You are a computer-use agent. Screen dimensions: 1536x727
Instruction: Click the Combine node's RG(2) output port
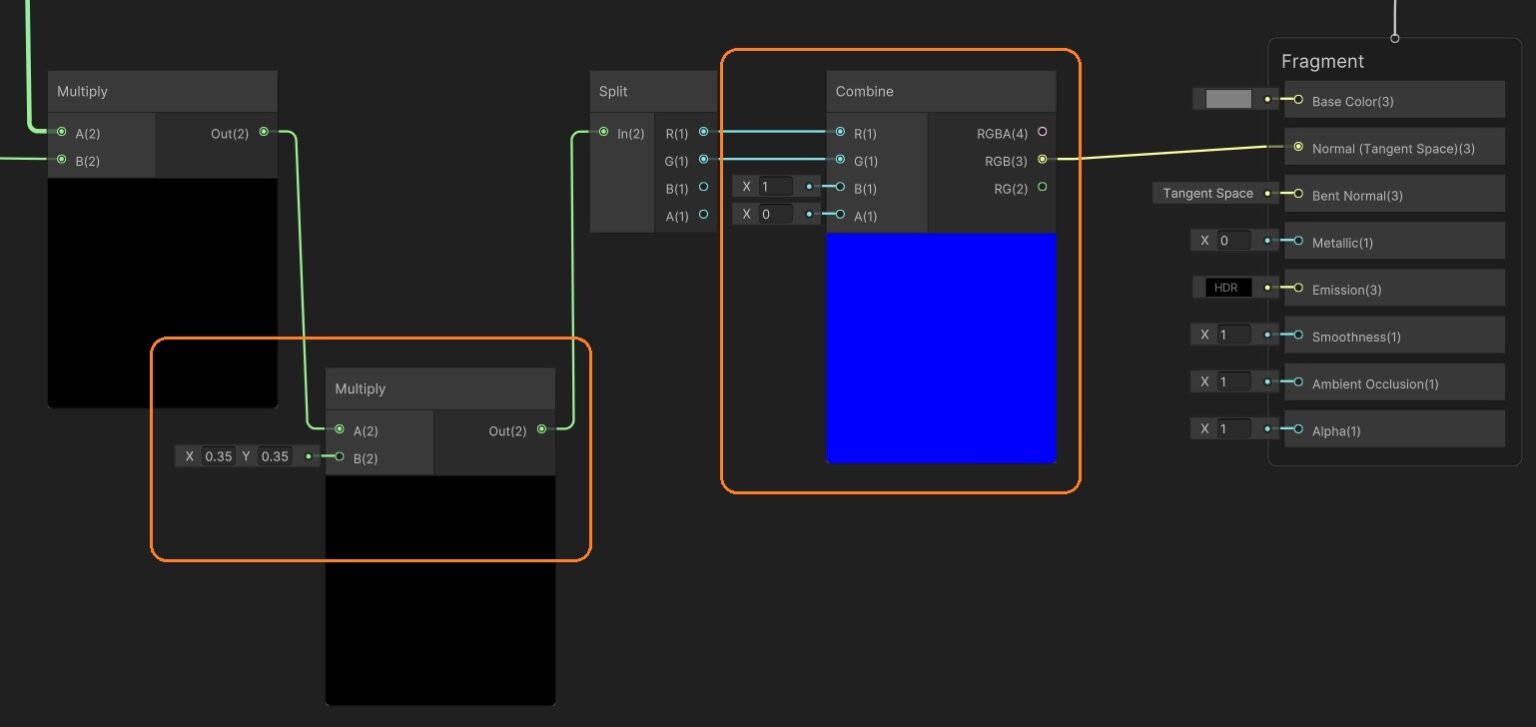click(x=1043, y=187)
